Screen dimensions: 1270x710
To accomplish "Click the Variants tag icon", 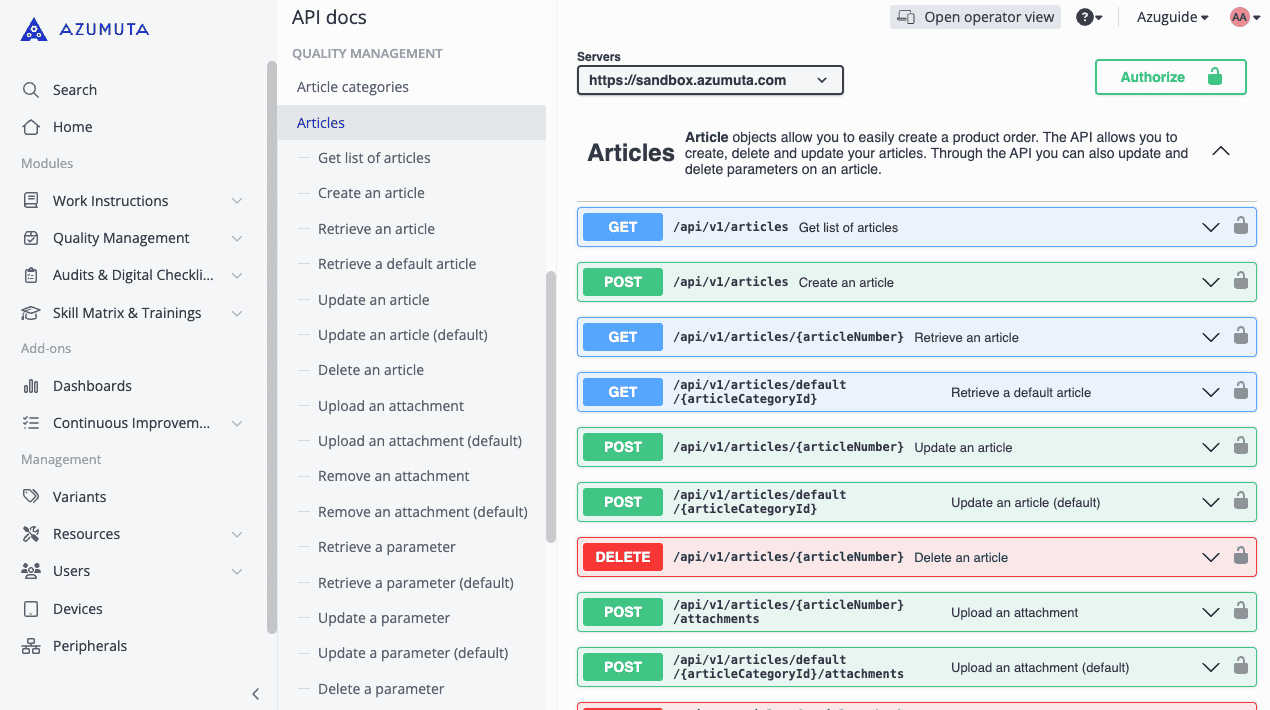I will (31, 497).
